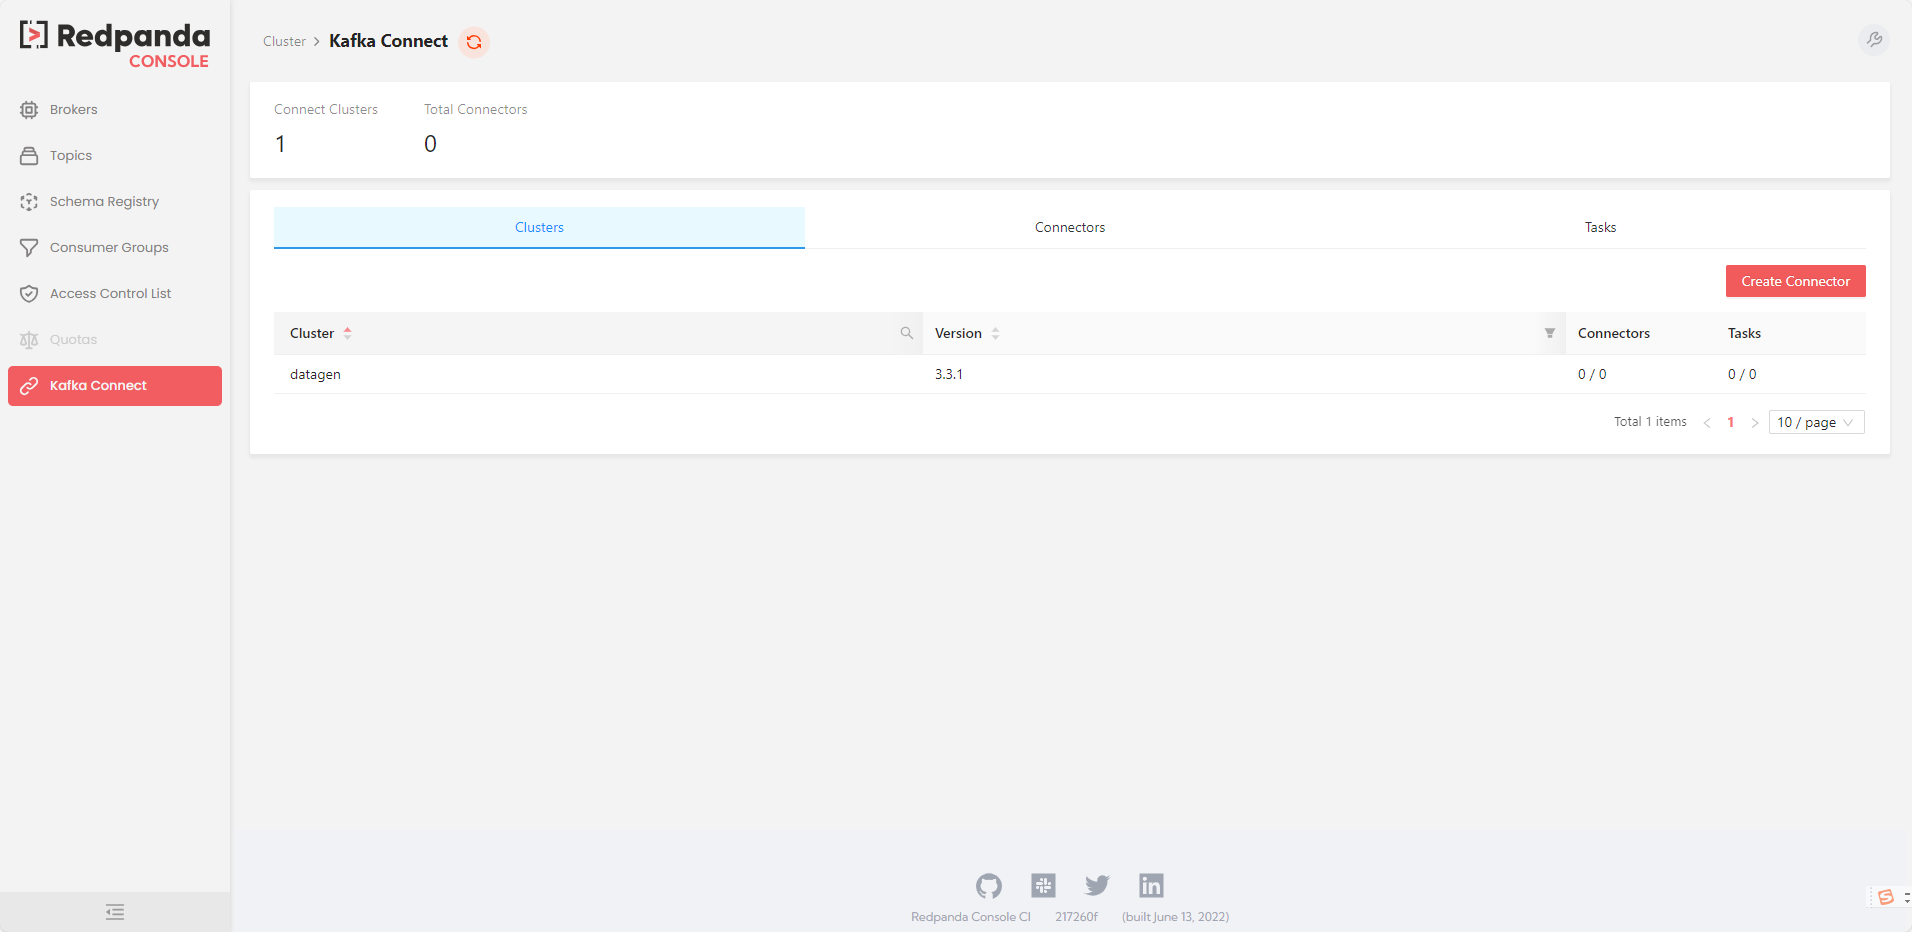Click the Cluster breadcrumb link
The width and height of the screenshot is (1912, 932).
284,41
